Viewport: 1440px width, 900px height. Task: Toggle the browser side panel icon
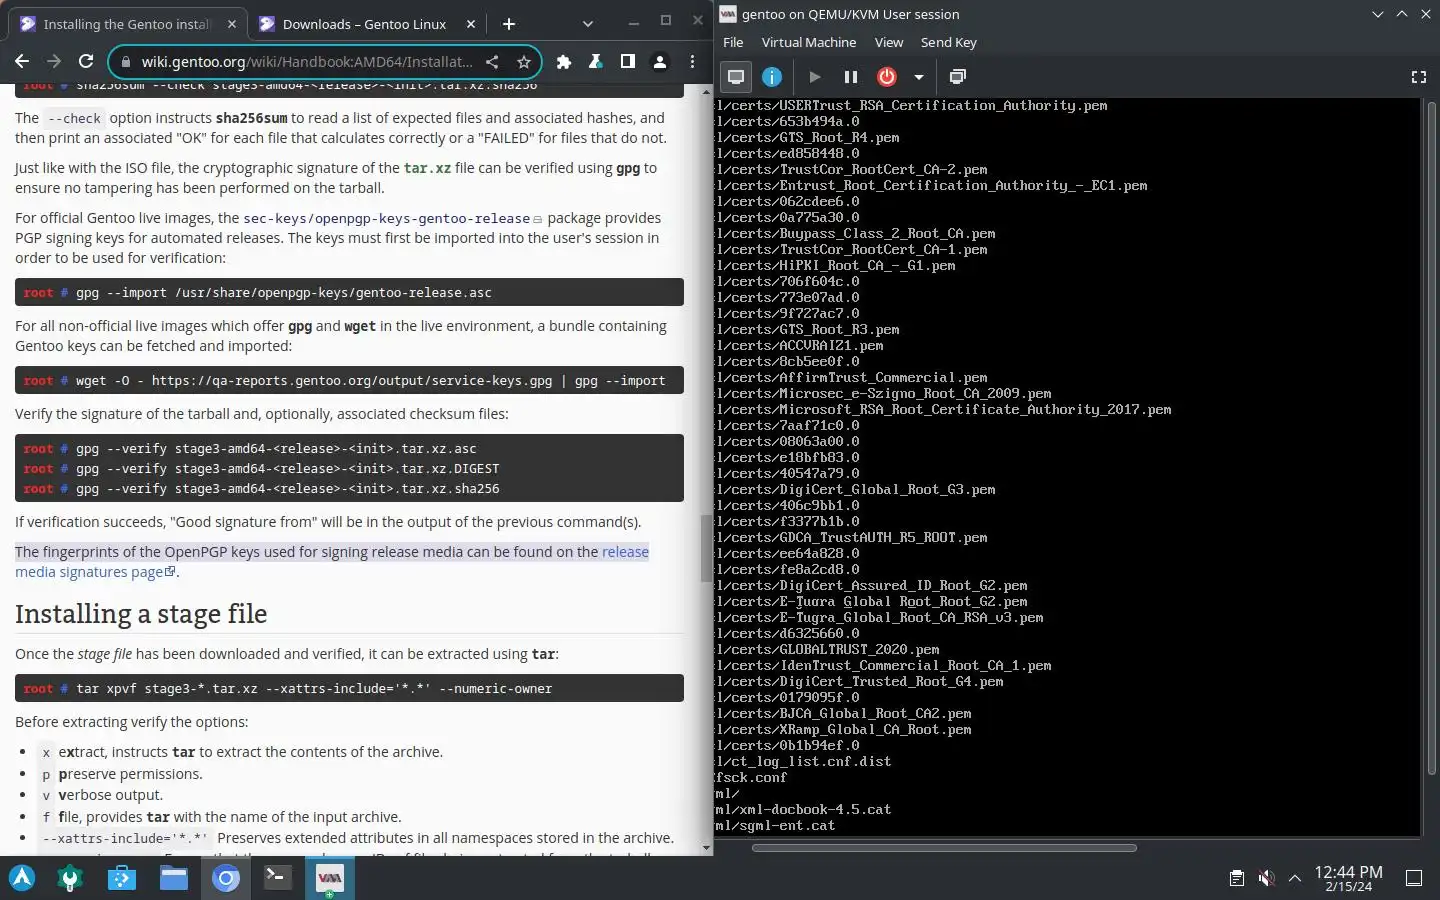(628, 62)
